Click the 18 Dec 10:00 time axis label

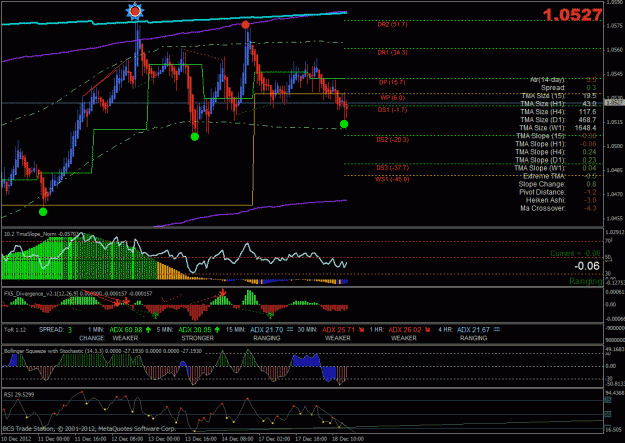348,439
